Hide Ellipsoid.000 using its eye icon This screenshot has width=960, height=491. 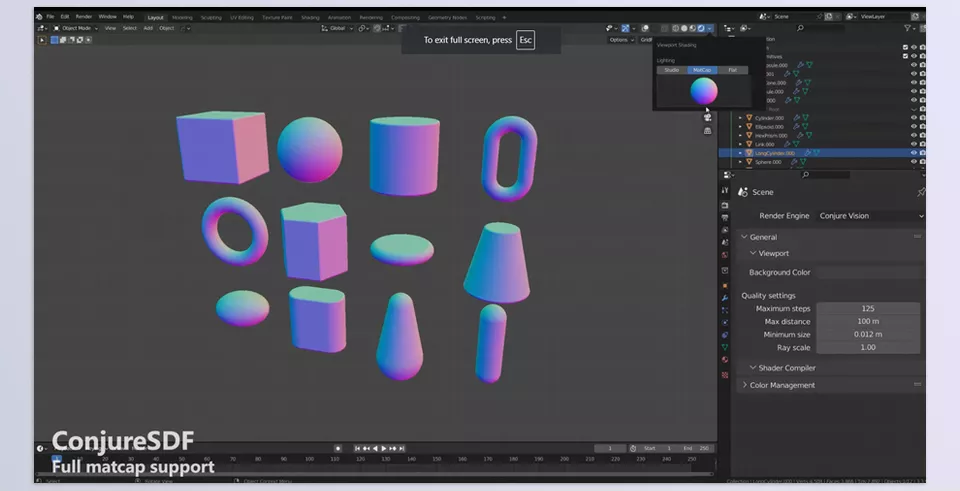pos(914,127)
